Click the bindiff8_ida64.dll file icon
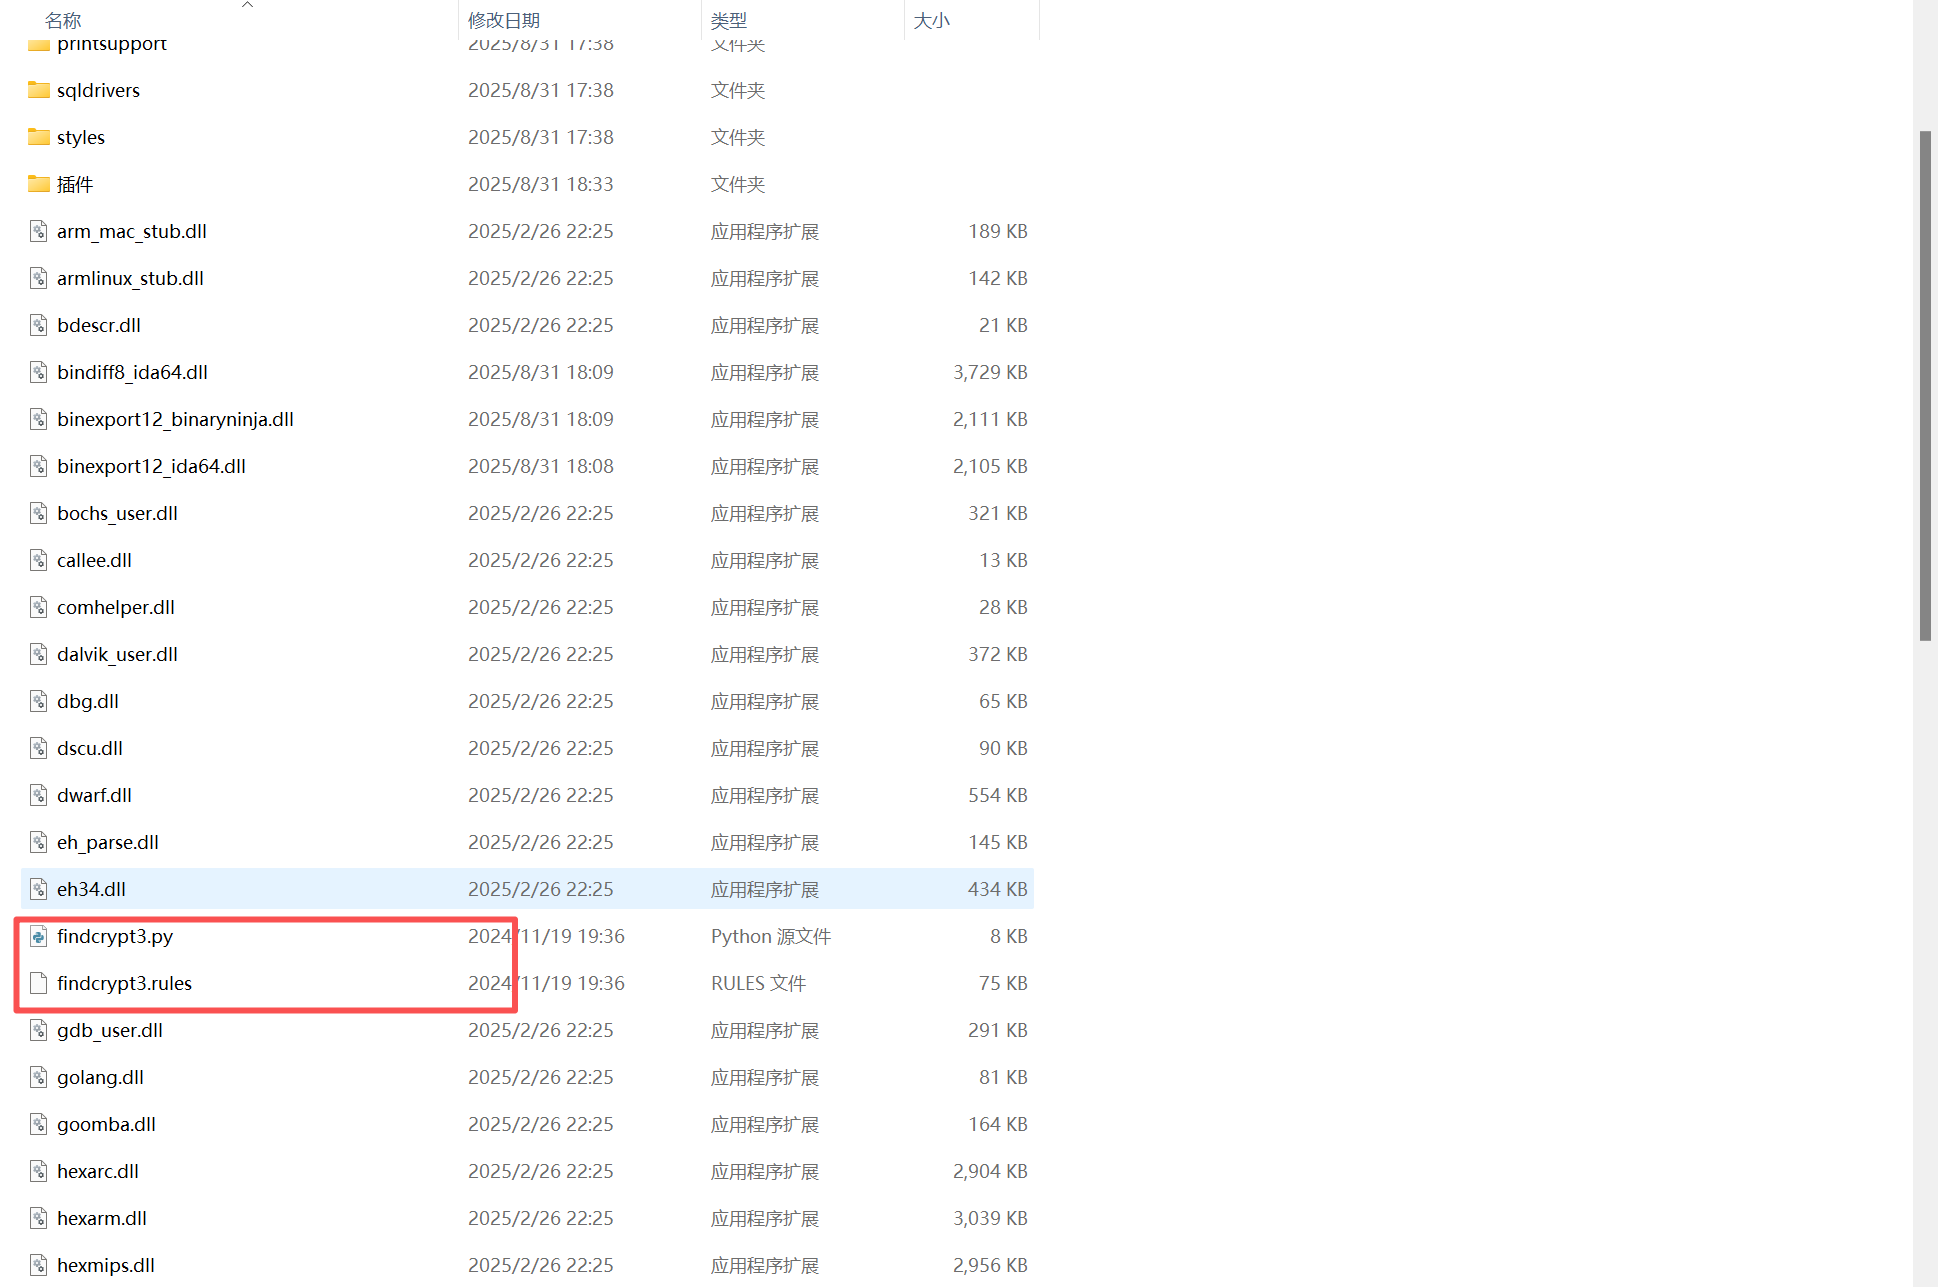The image size is (1938, 1287). pos(38,372)
